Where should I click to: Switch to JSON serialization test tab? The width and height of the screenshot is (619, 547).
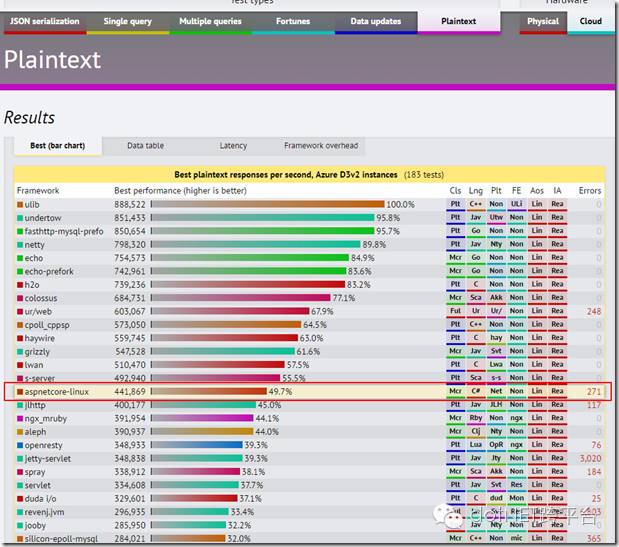point(43,22)
